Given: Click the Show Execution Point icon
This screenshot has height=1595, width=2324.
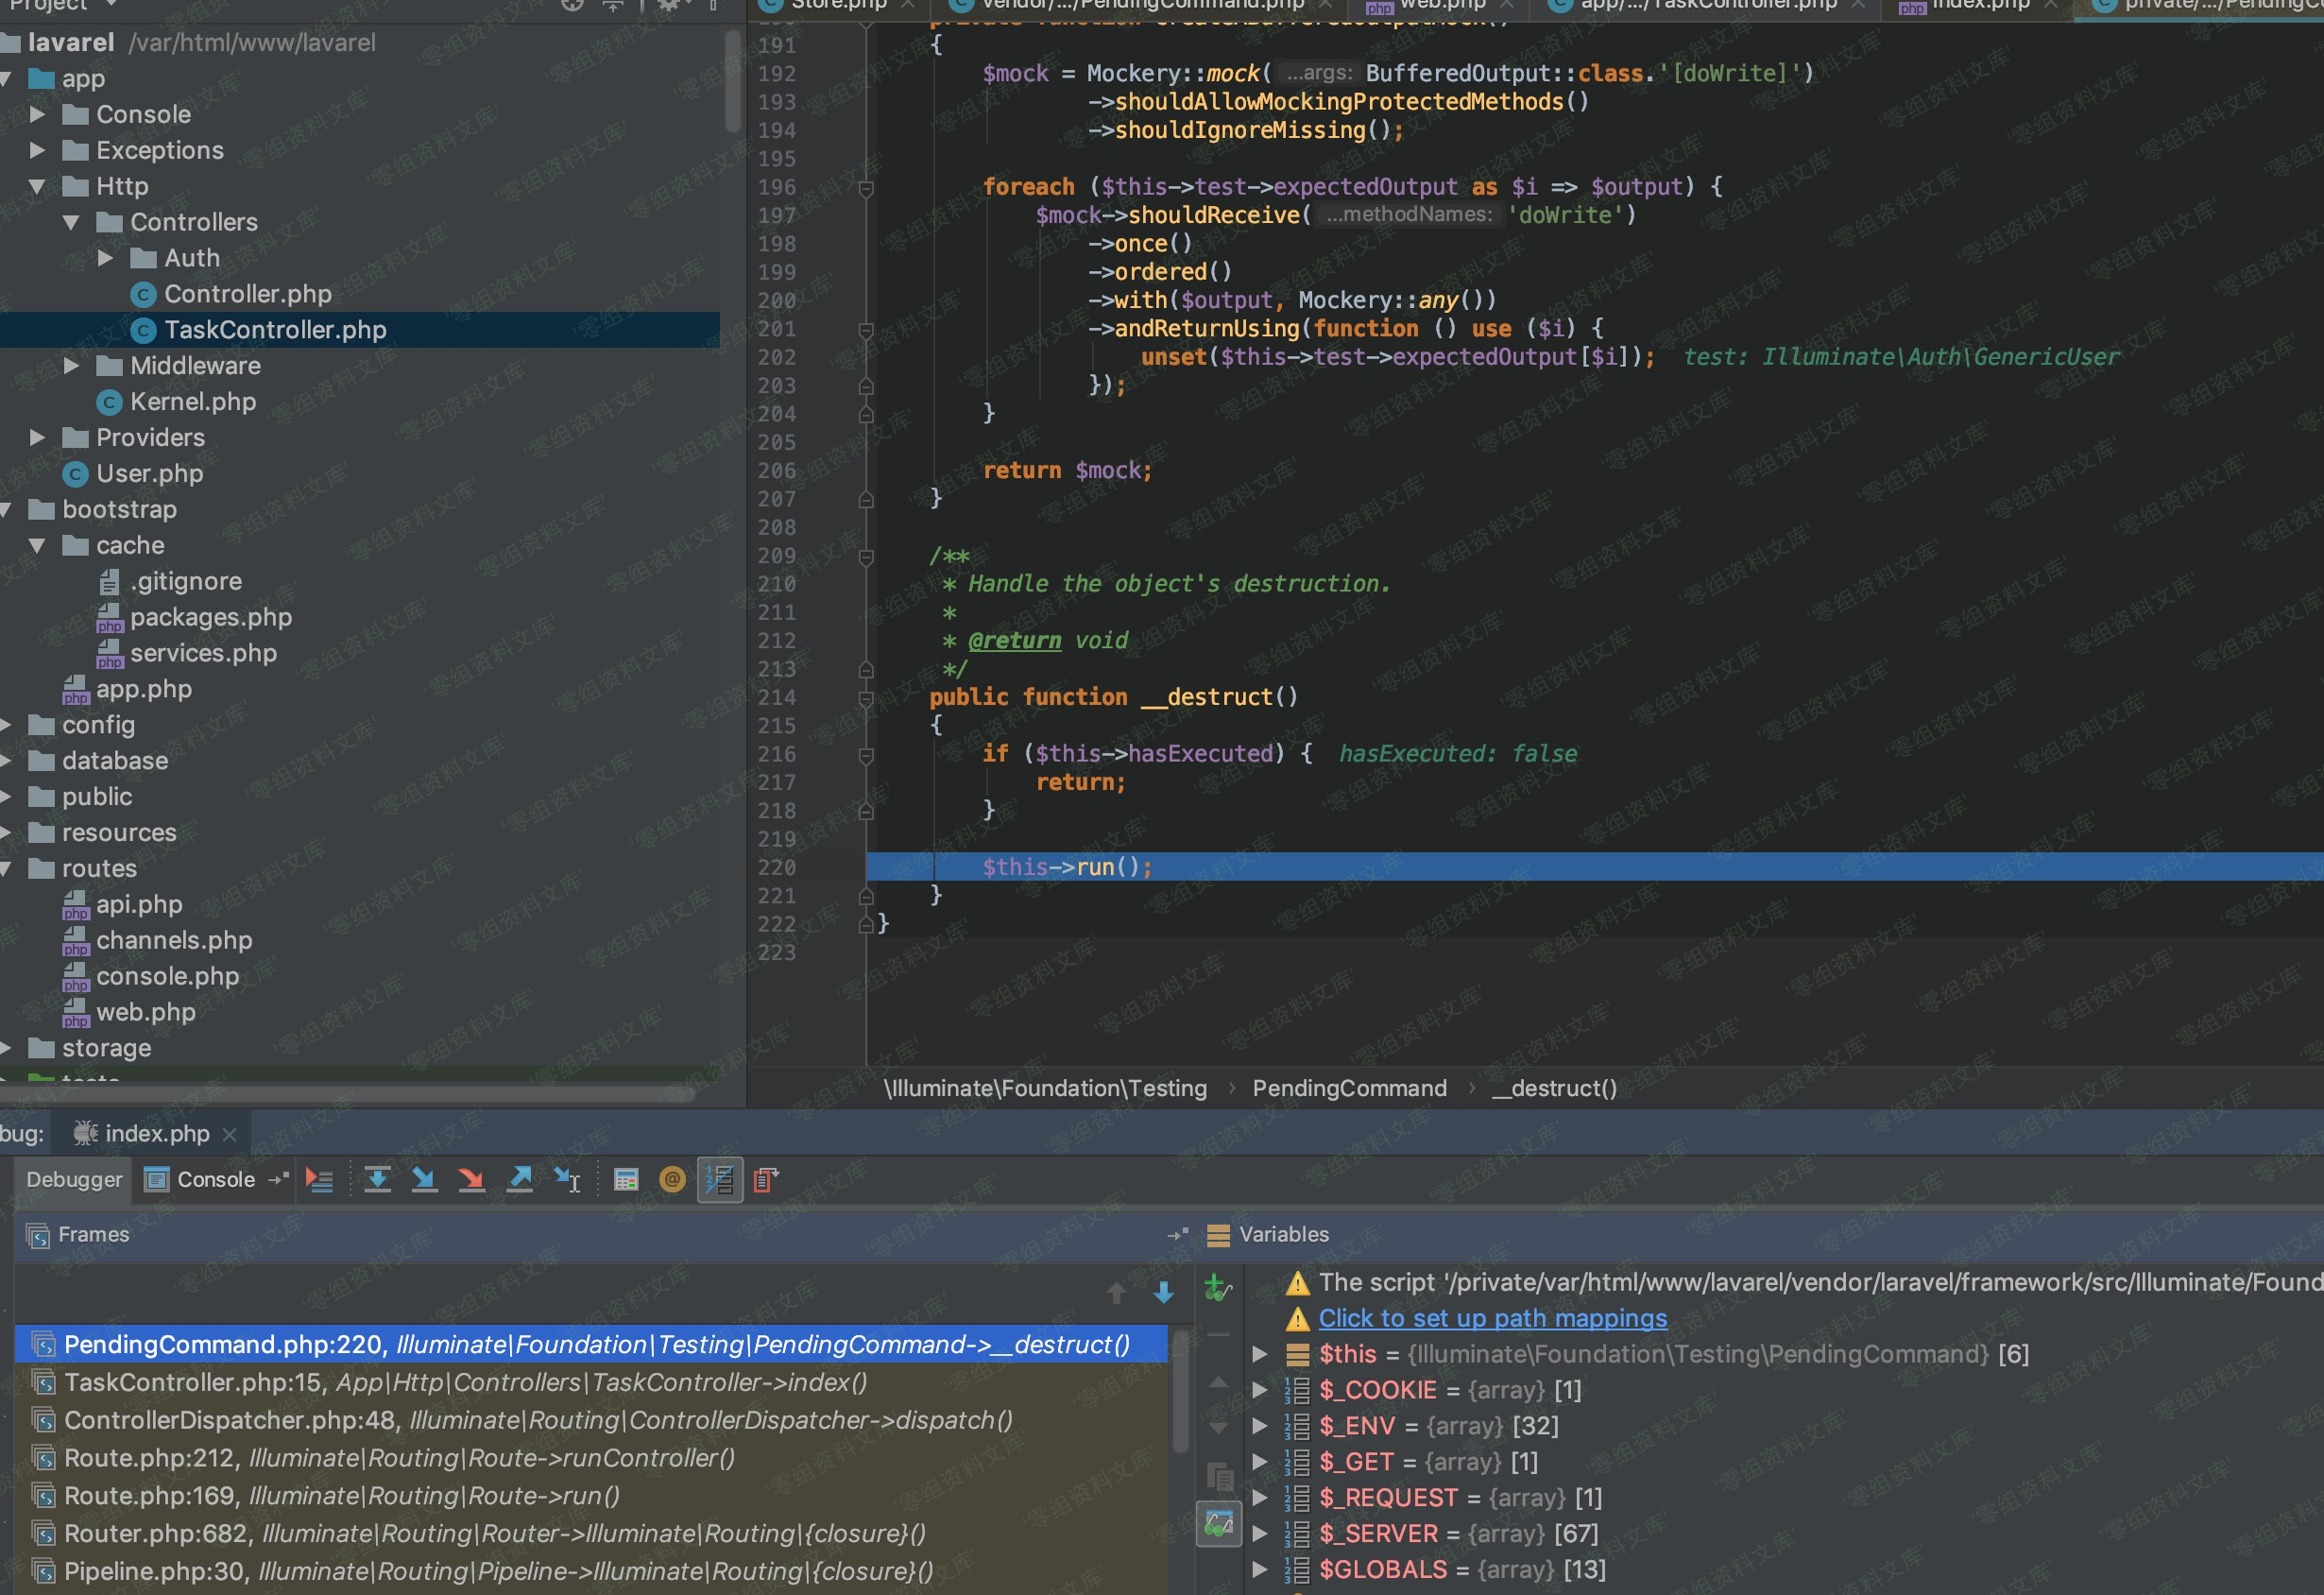Looking at the screenshot, I should point(319,1180).
